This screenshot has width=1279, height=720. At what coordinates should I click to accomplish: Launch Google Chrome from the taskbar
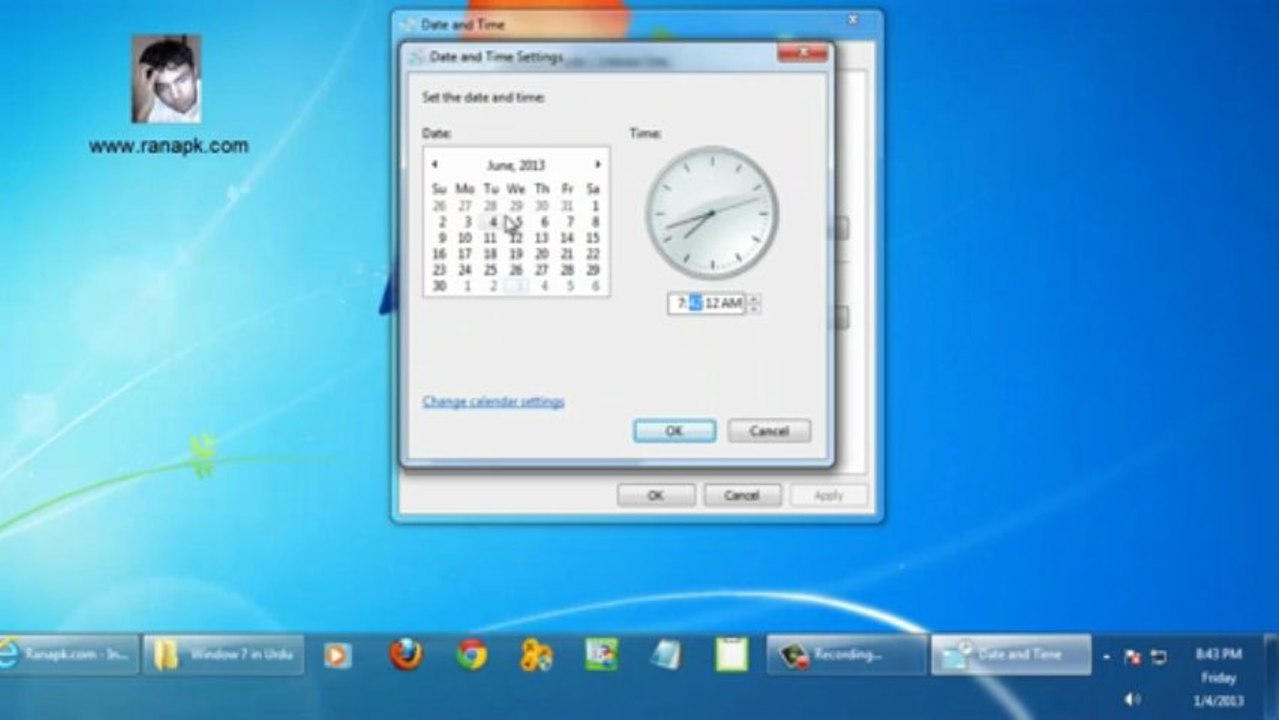pyautogui.click(x=471, y=655)
